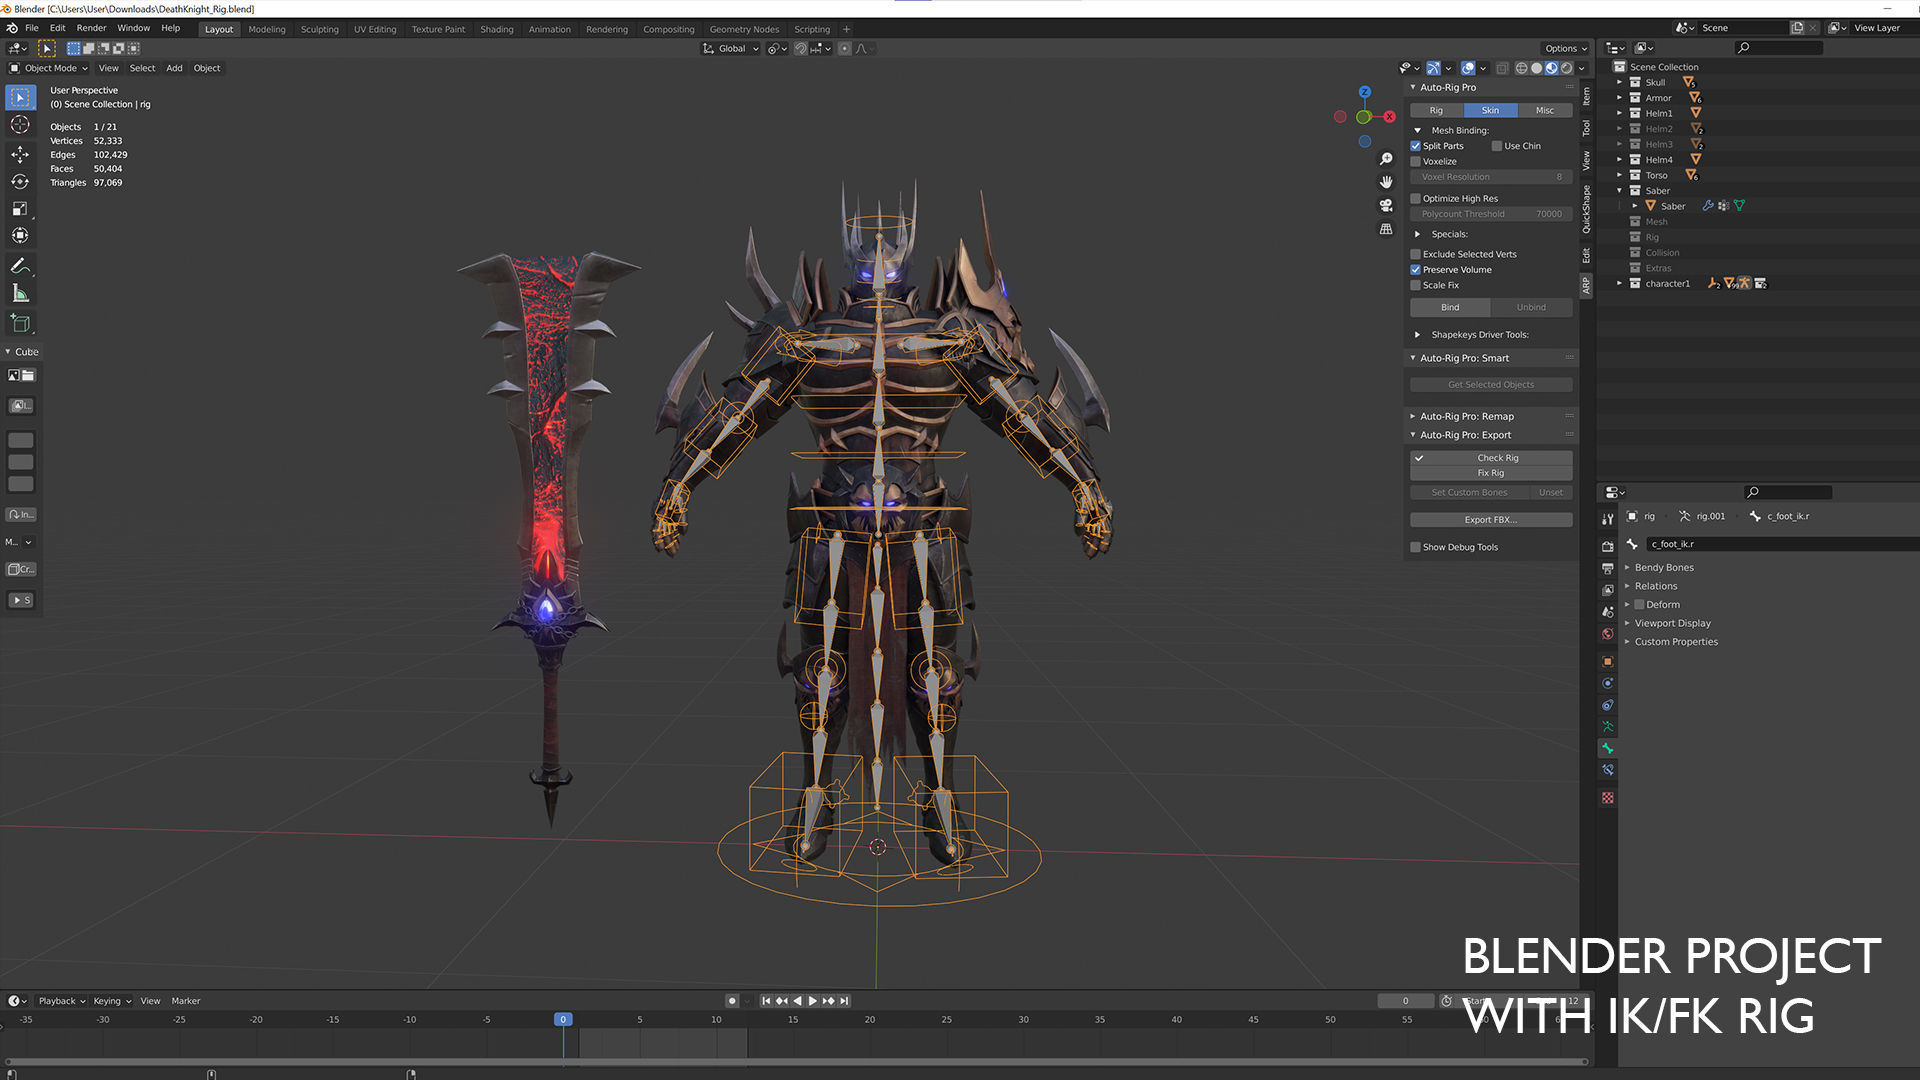
Task: Switch to the Sculpting workspace tab
Action: click(x=320, y=29)
